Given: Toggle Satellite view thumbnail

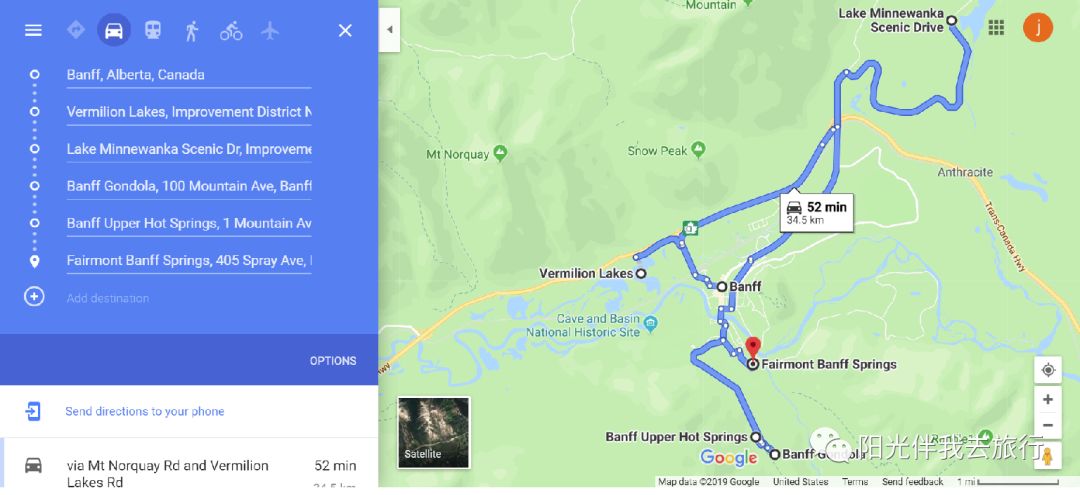Looking at the screenshot, I should 433,432.
